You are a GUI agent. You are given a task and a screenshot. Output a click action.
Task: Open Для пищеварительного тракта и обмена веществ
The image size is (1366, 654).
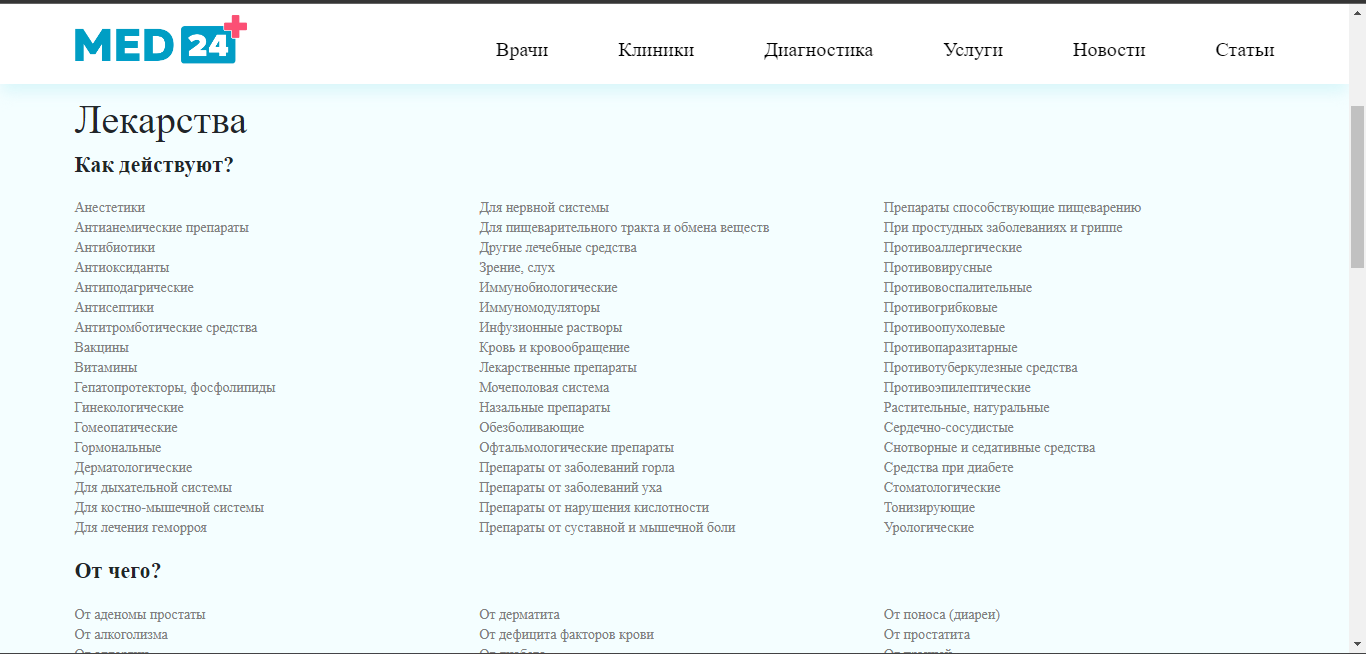point(624,228)
